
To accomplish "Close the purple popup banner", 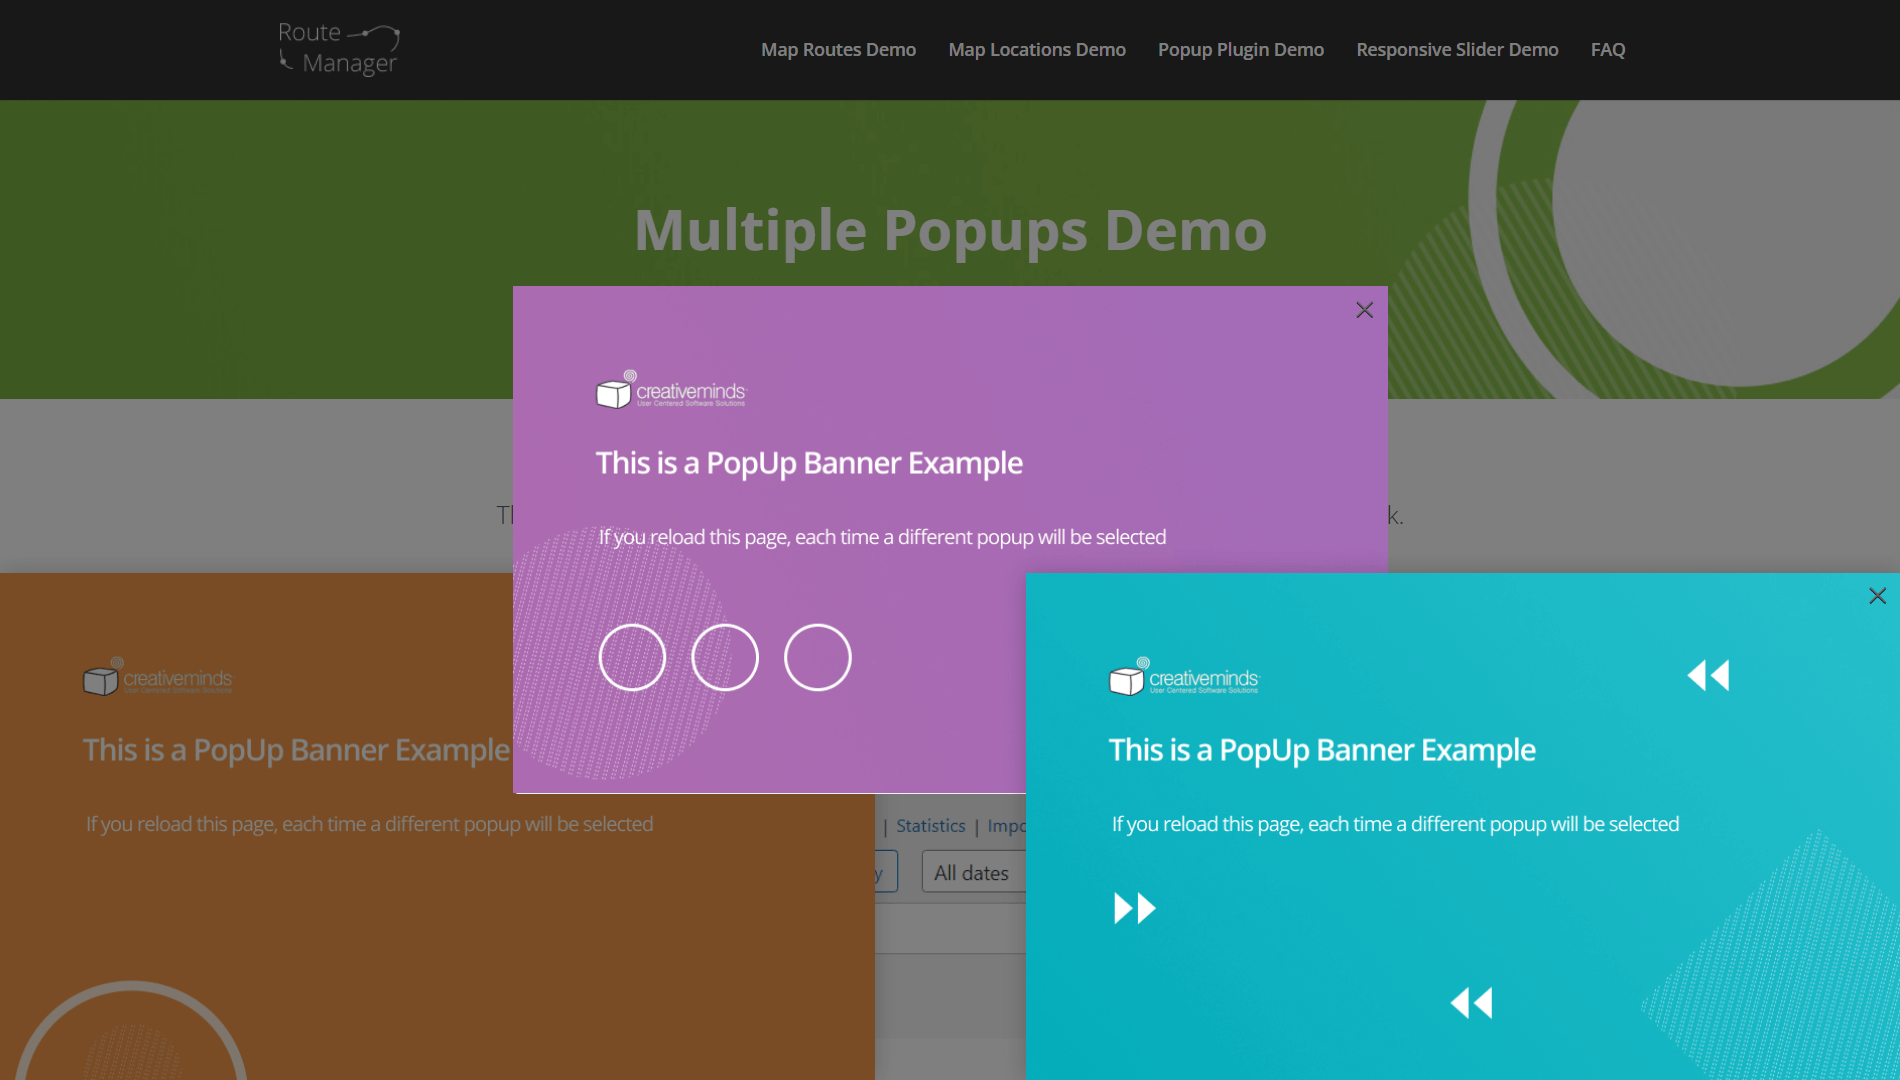I will tap(1364, 310).
